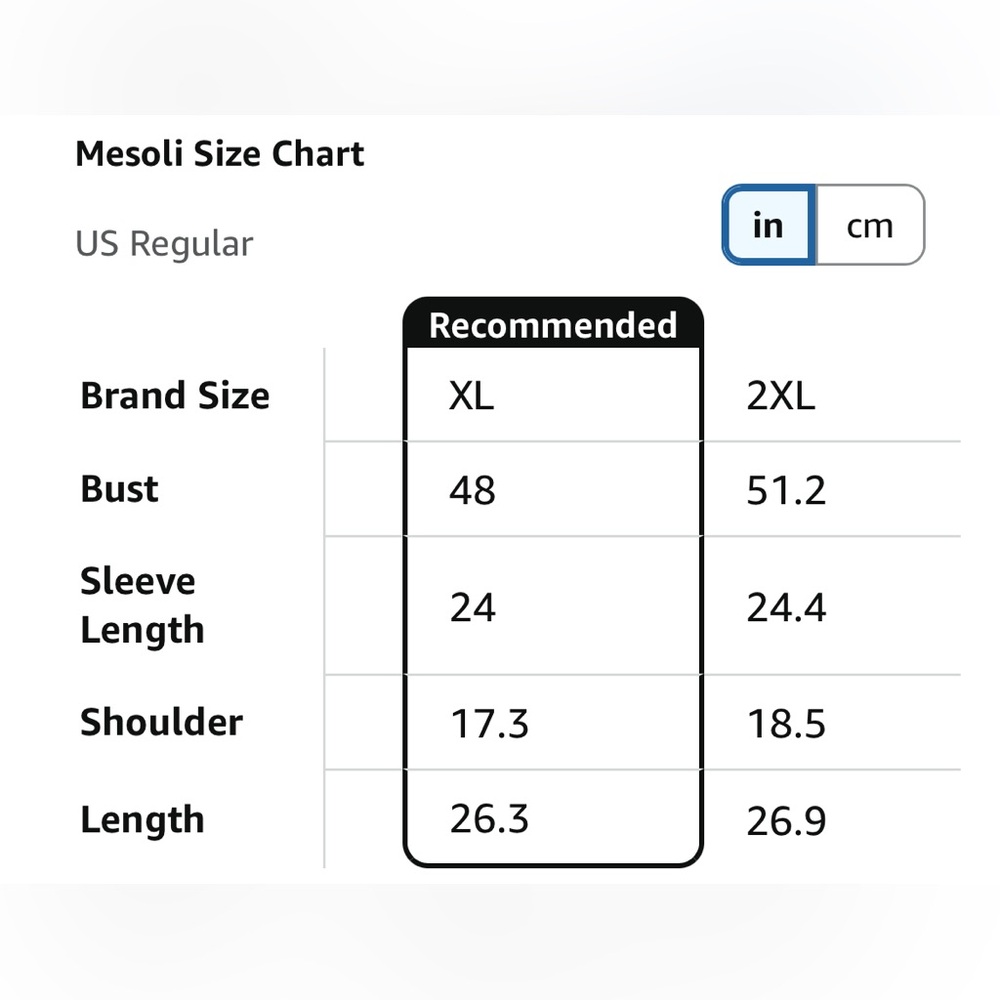Image resolution: width=1000 pixels, height=1000 pixels.
Task: Click the Shoulder row label
Action: pos(161,722)
